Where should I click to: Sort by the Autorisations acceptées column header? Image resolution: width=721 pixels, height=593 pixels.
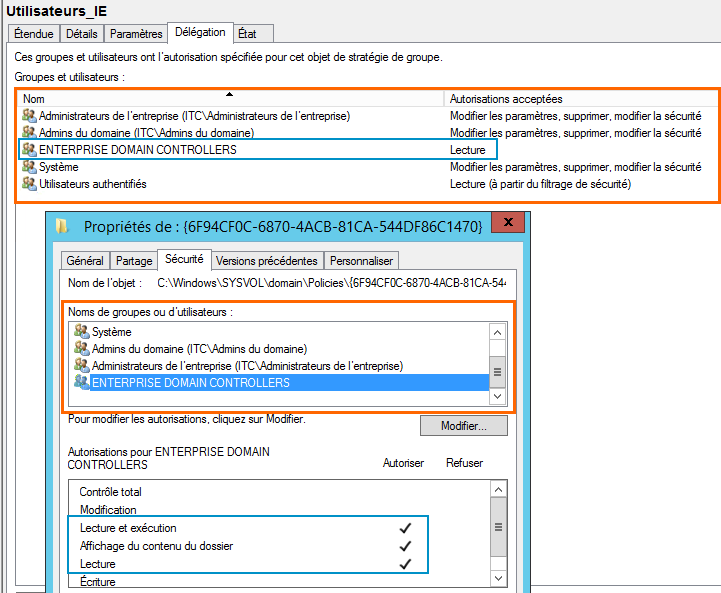pyautogui.click(x=581, y=99)
